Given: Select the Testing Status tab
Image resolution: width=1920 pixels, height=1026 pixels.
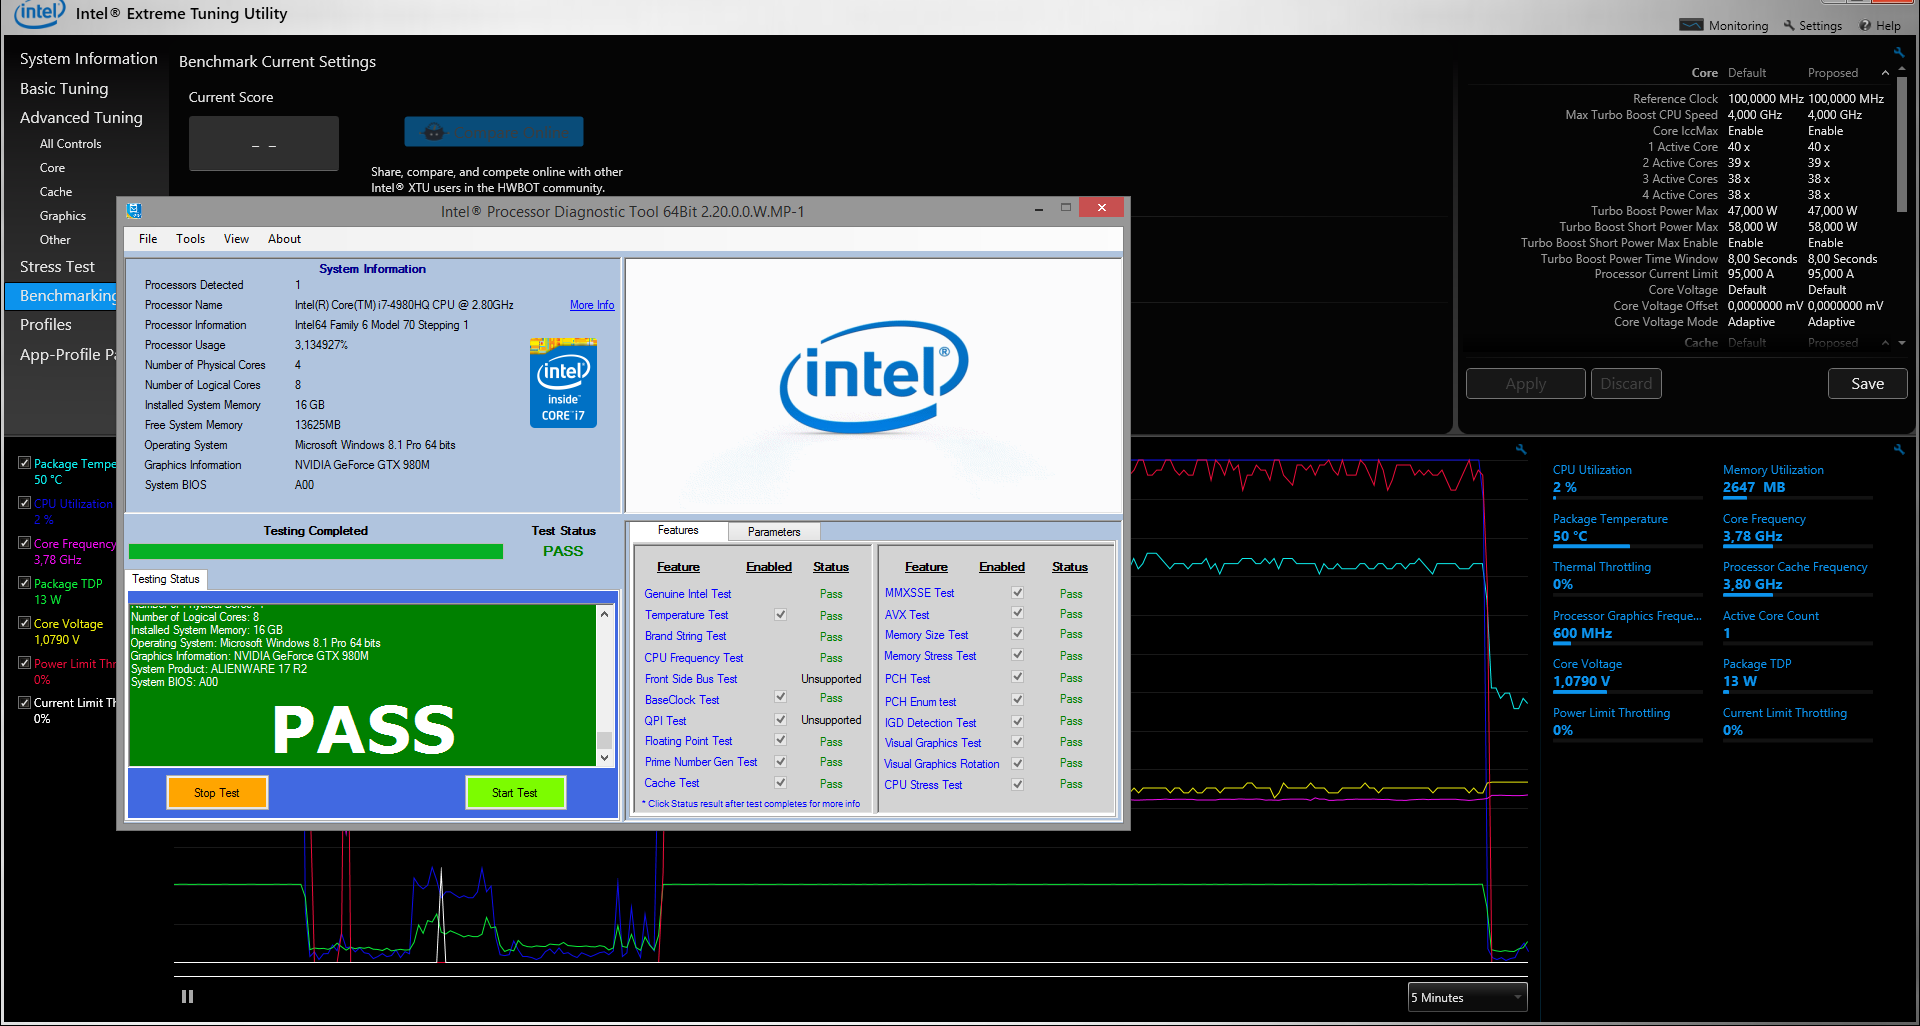Looking at the screenshot, I should tap(166, 579).
